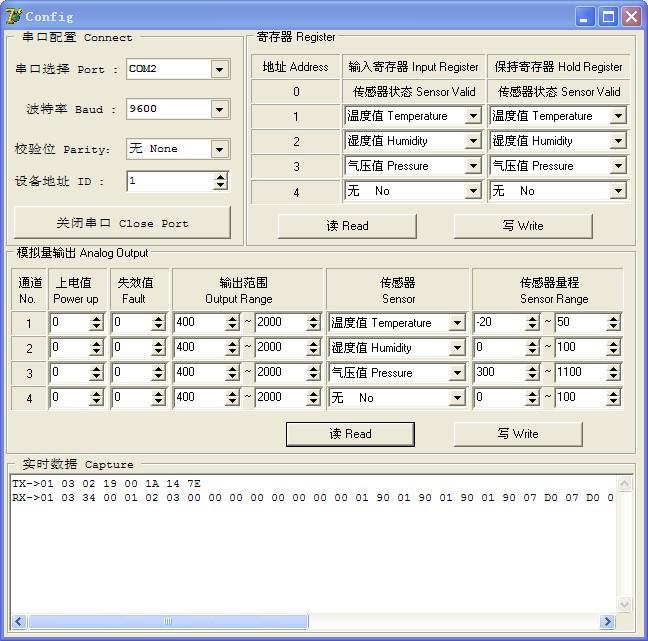The image size is (648, 641).
Task: Adjust channel 3 sensor range 1100 stepper
Action: [614, 372]
